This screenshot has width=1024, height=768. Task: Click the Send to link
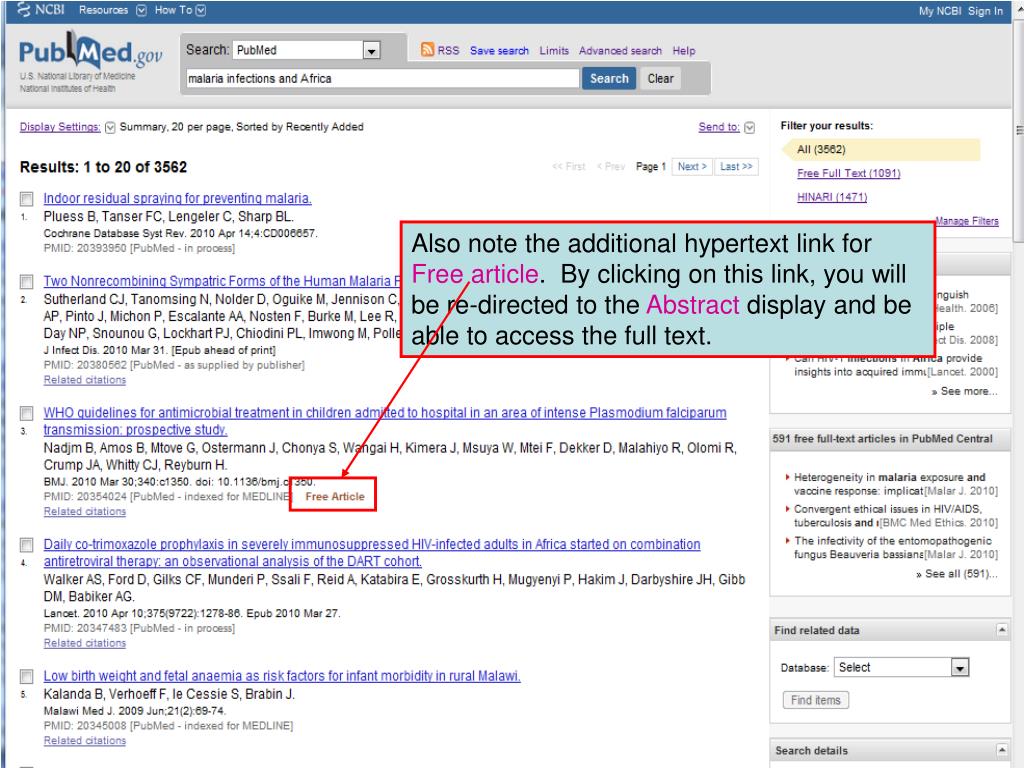(x=719, y=127)
